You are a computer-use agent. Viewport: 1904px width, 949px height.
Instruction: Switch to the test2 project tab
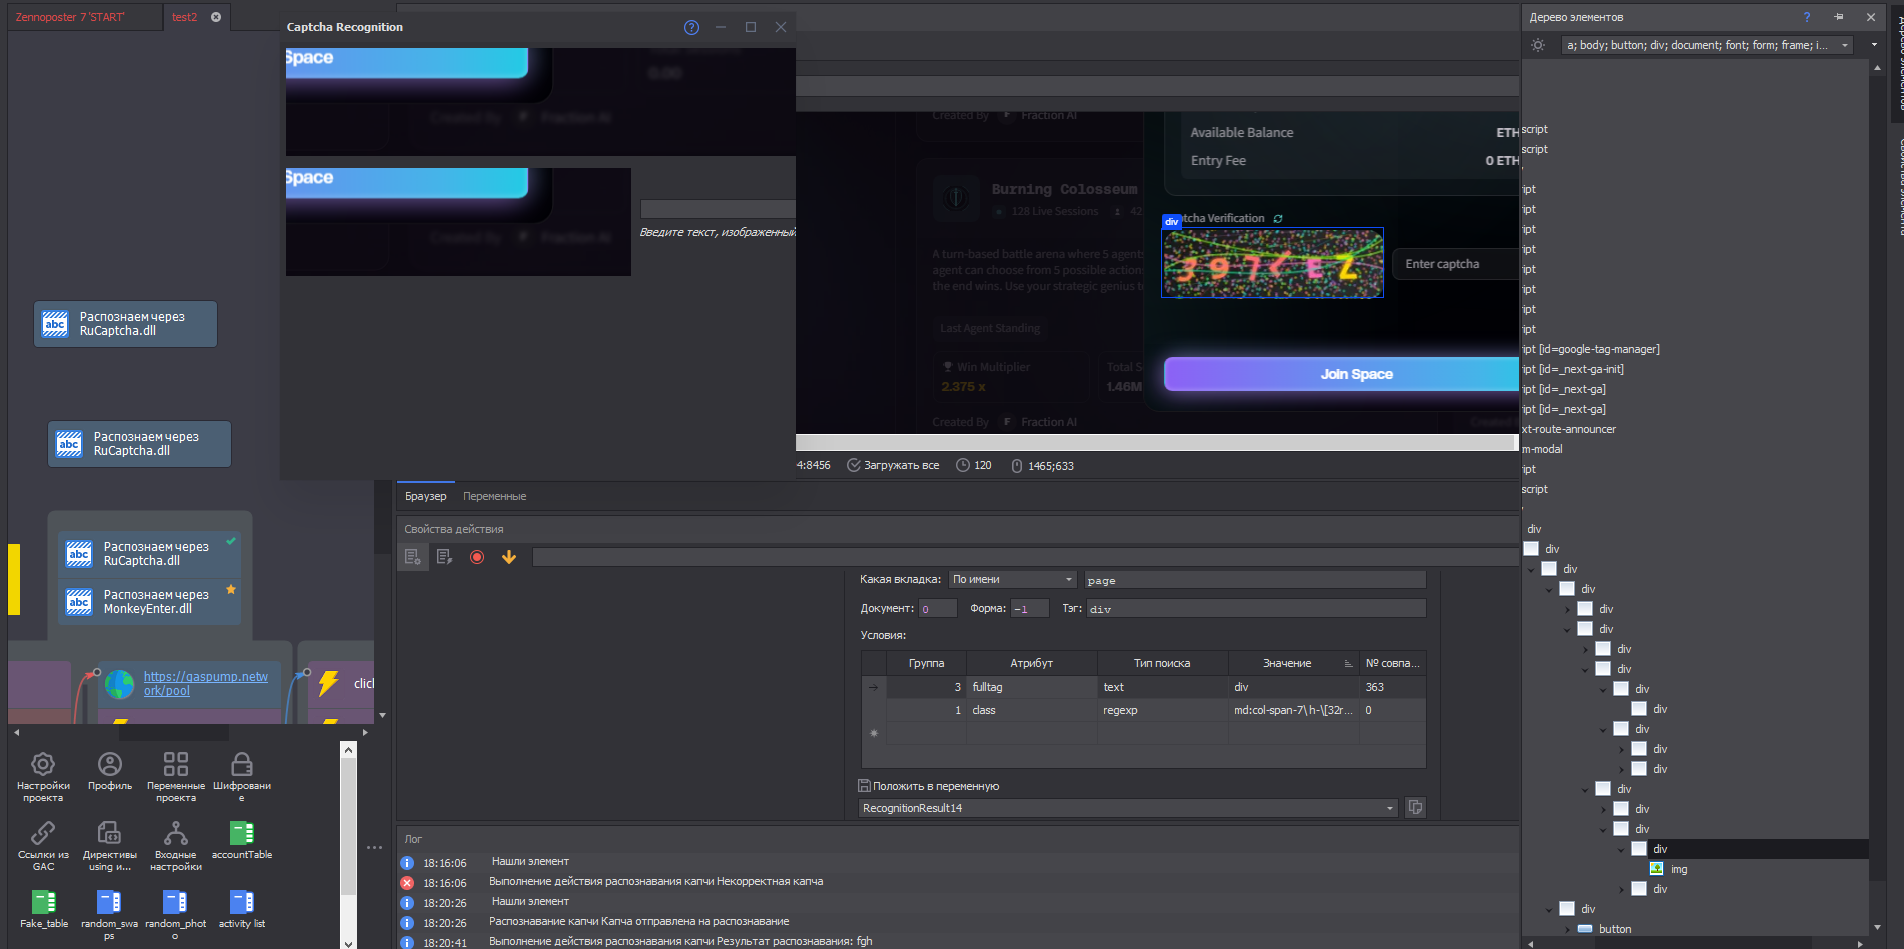pos(185,17)
